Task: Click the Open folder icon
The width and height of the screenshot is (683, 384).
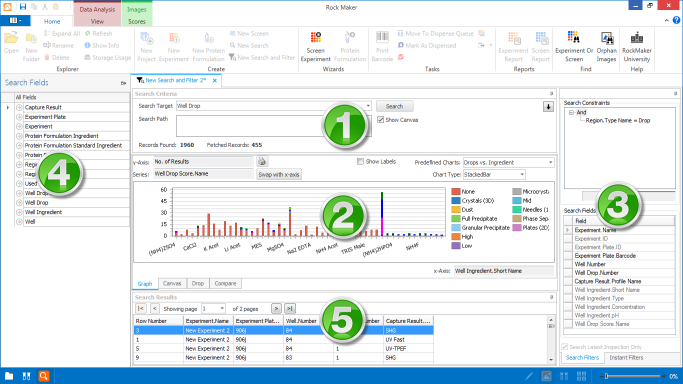Action: [x=11, y=38]
